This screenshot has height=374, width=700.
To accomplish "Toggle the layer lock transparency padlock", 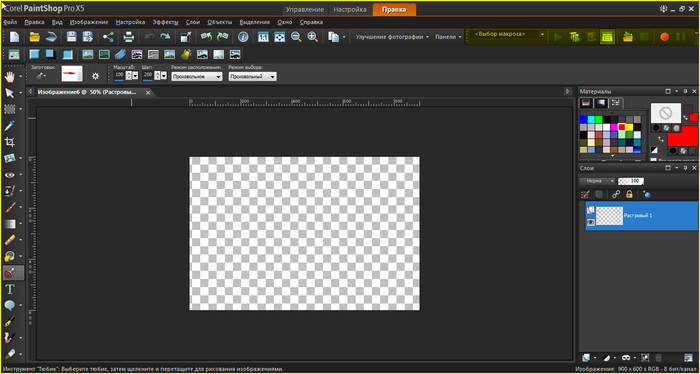I will click(629, 194).
